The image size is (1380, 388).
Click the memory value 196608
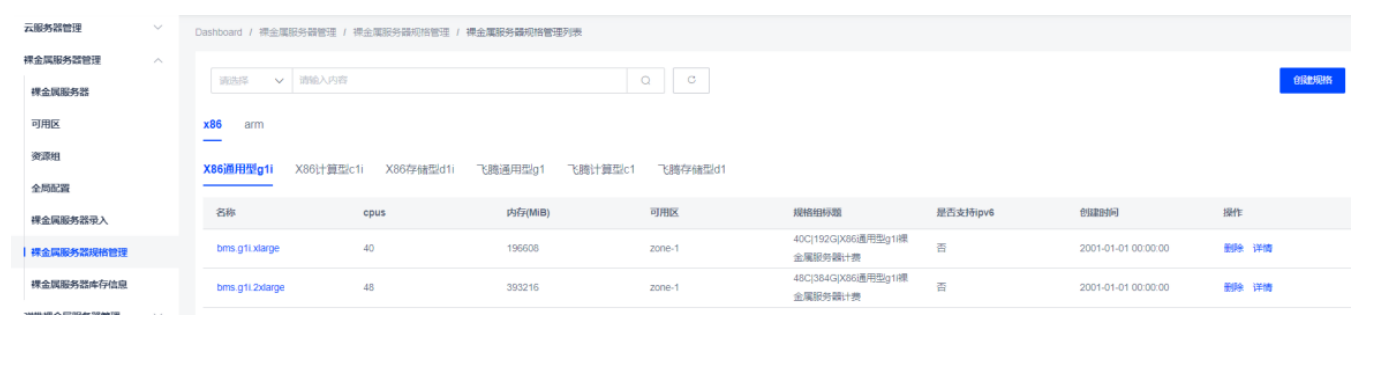523,248
